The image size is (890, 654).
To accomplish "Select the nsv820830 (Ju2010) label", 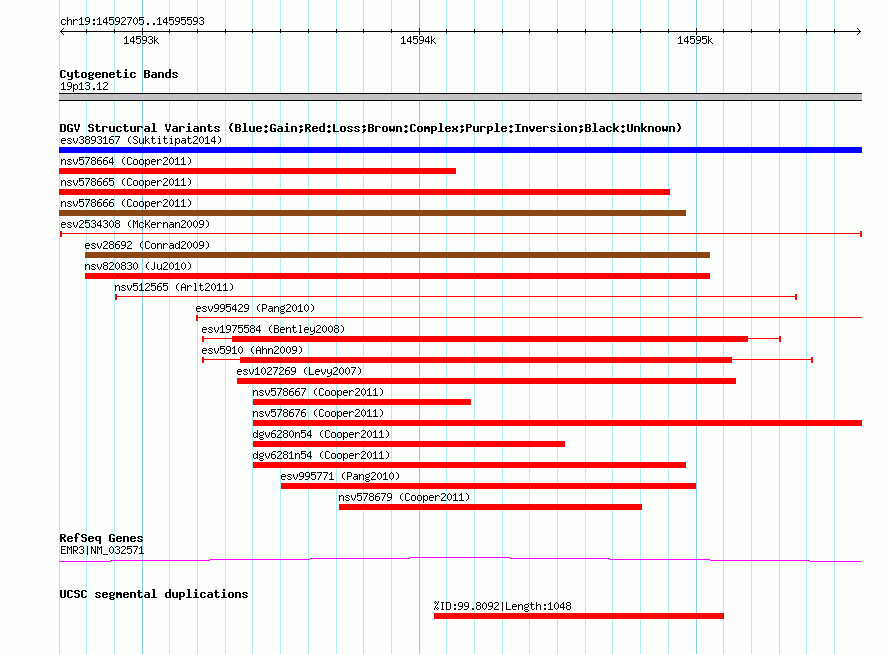I will click(x=138, y=266).
